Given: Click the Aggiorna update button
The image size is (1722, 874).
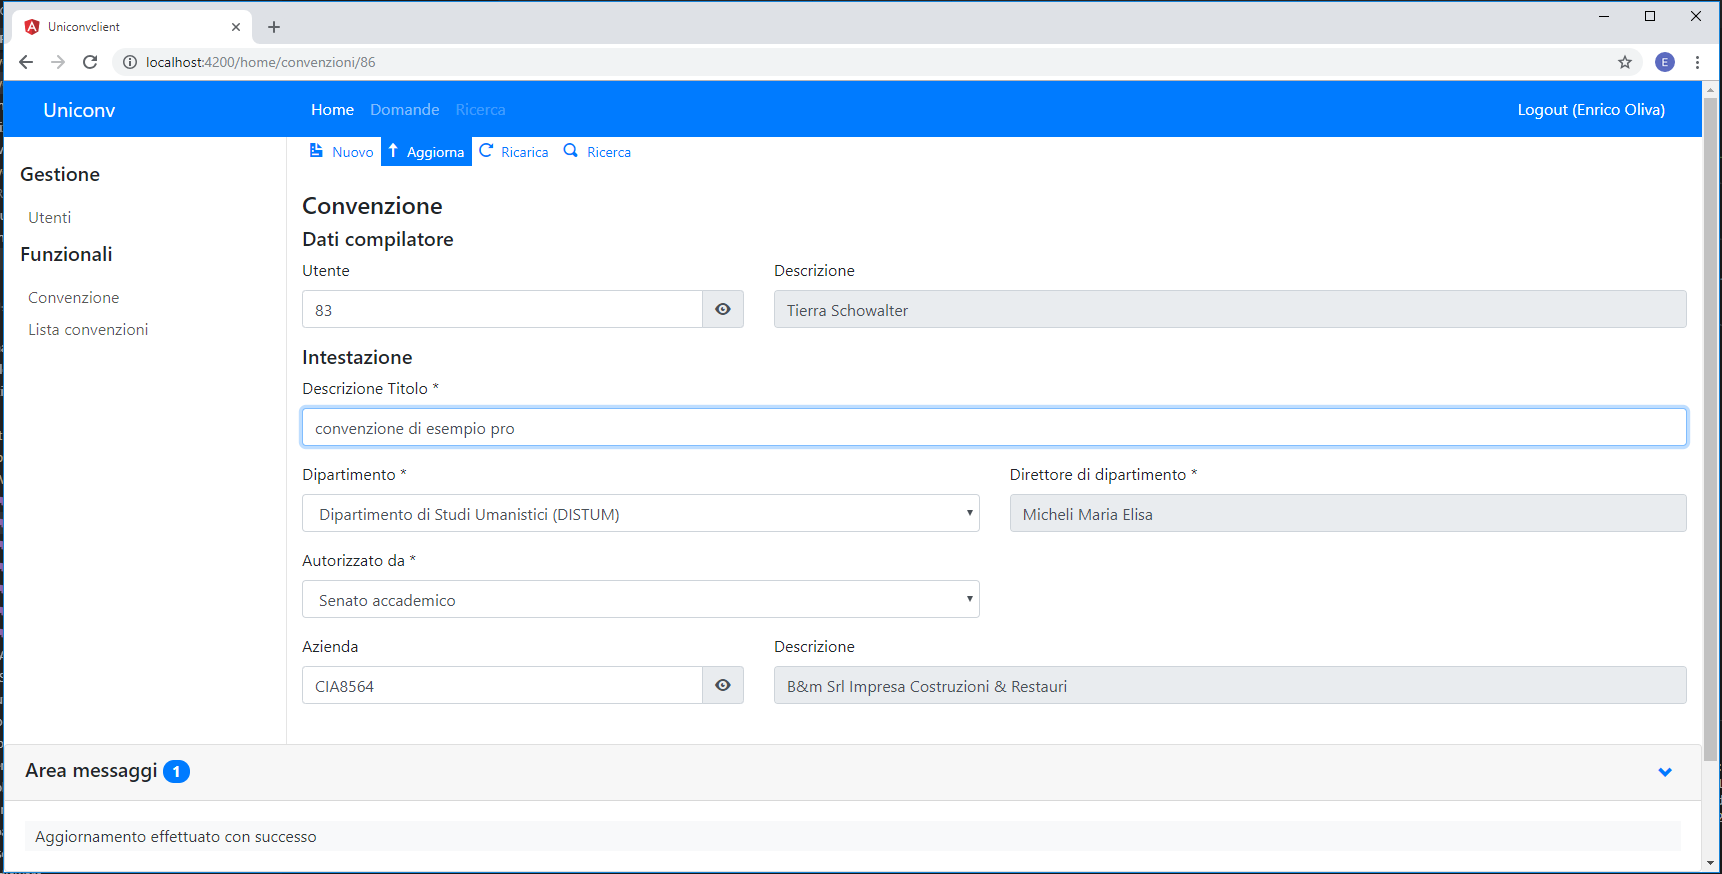Looking at the screenshot, I should pyautogui.click(x=426, y=152).
